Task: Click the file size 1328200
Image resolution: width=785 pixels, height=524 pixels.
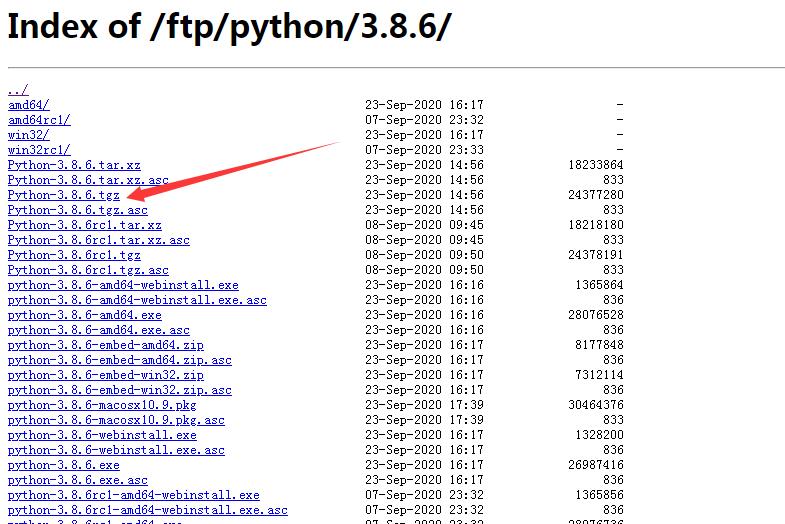Action: click(x=599, y=435)
